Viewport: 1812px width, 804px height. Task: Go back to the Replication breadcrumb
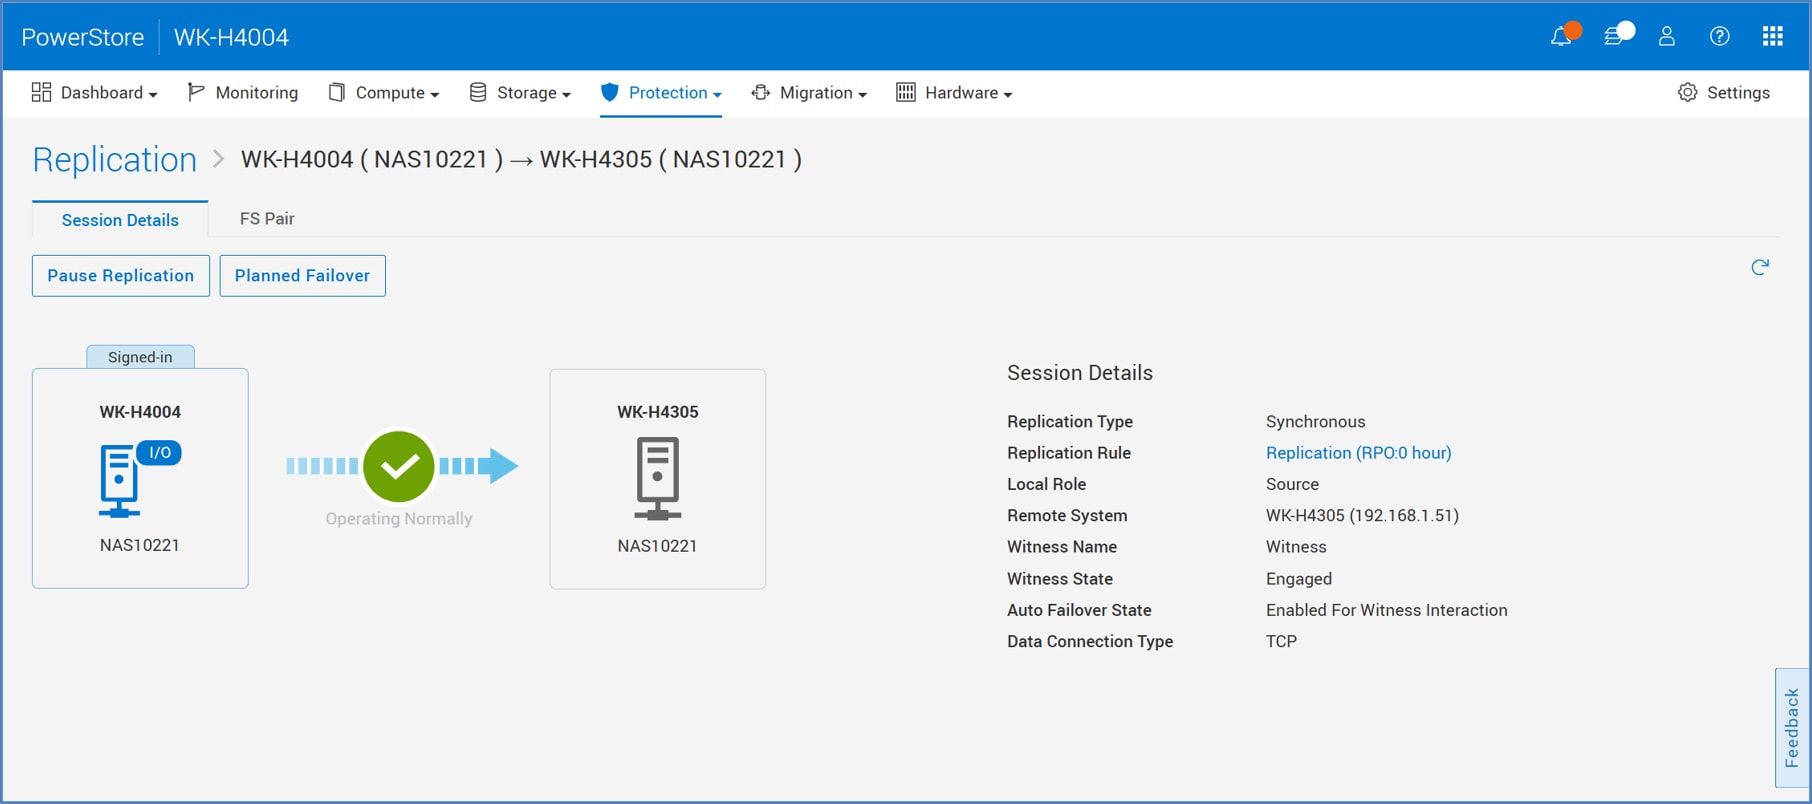tap(115, 160)
